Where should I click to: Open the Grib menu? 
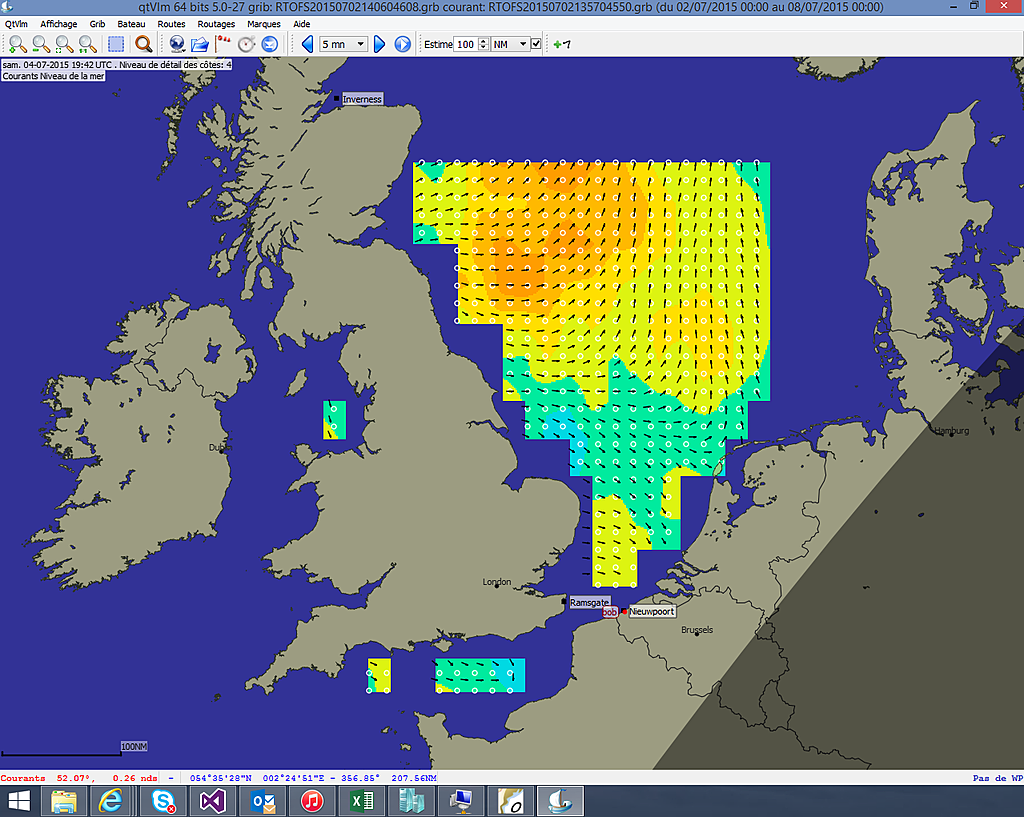[97, 23]
